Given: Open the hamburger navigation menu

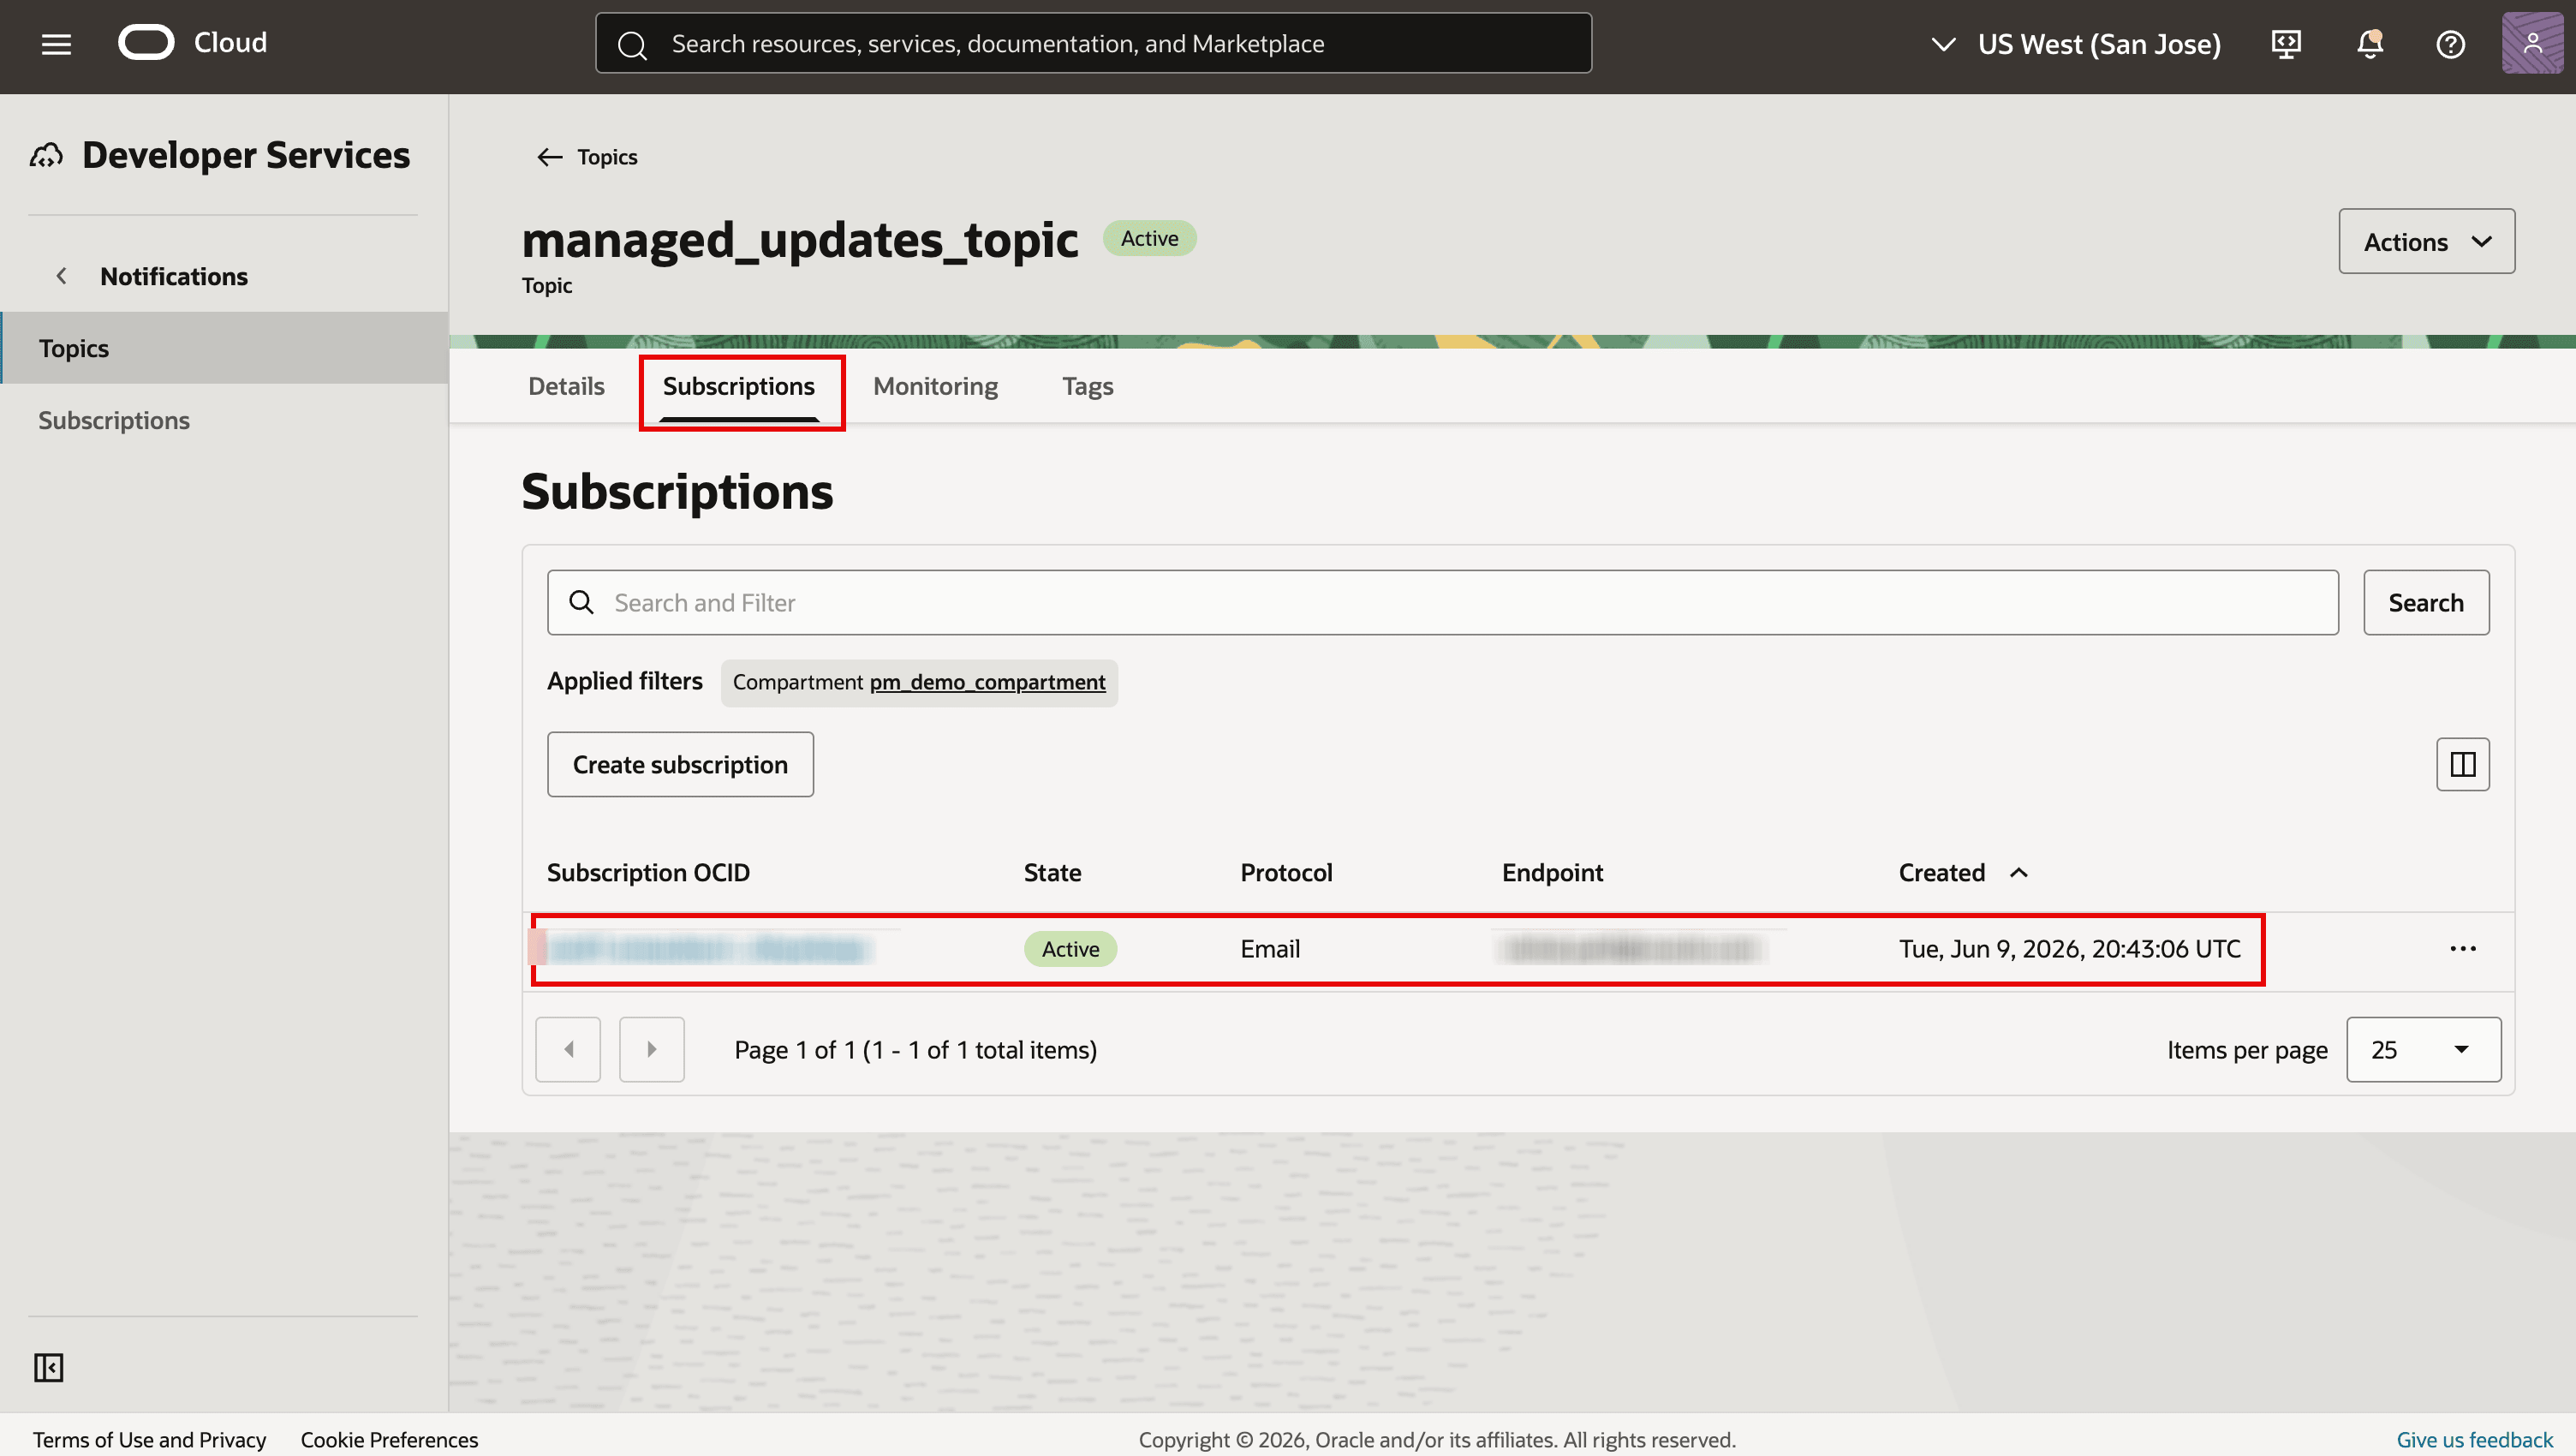Looking at the screenshot, I should pos(56,44).
